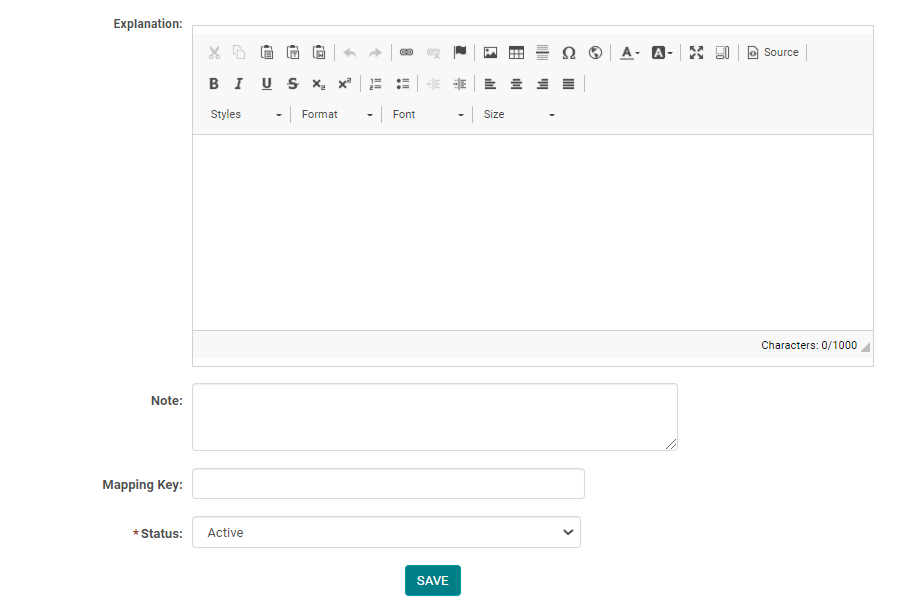Viewport: 901px width, 607px height.
Task: Expand the Format dropdown
Action: click(x=337, y=115)
